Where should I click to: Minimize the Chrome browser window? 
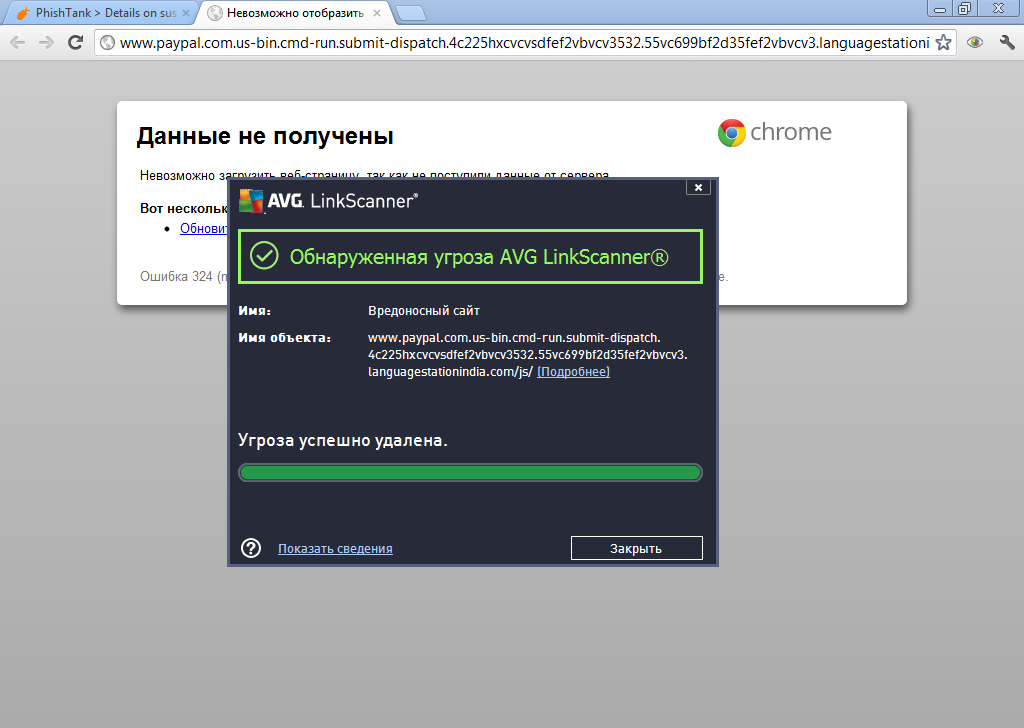(x=940, y=9)
